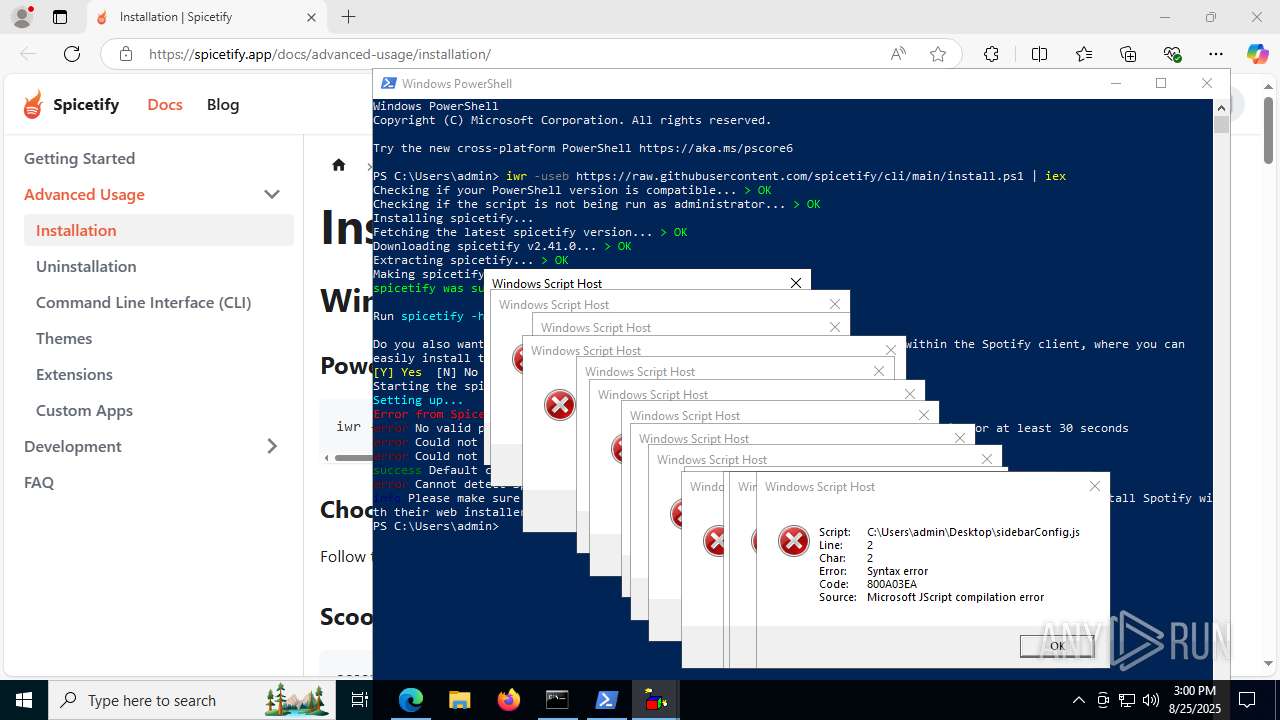Click the address bar URL
Viewport: 1280px width, 720px height.
pyautogui.click(x=320, y=54)
